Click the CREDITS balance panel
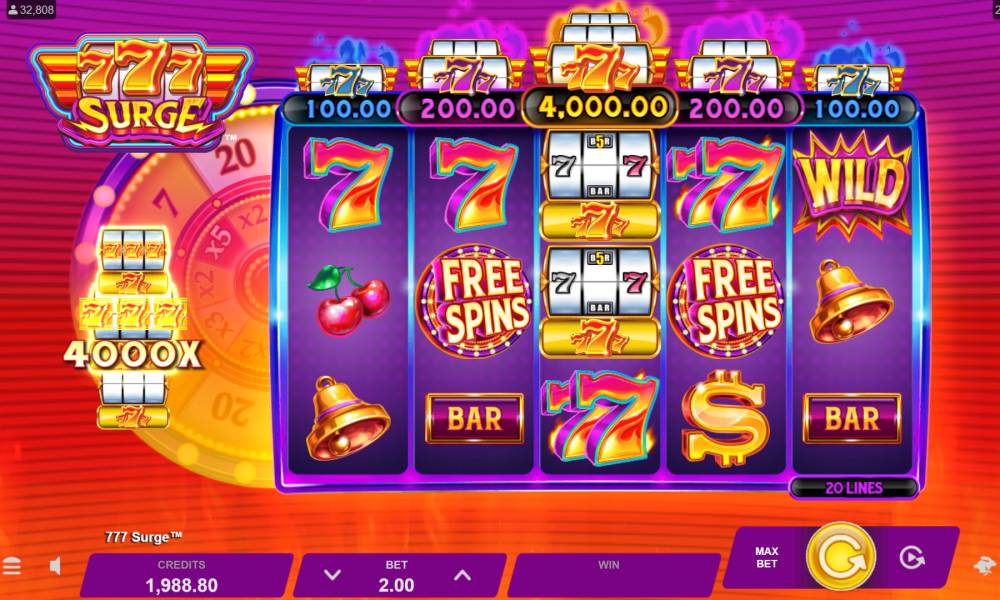This screenshot has height=600, width=1000. point(184,575)
